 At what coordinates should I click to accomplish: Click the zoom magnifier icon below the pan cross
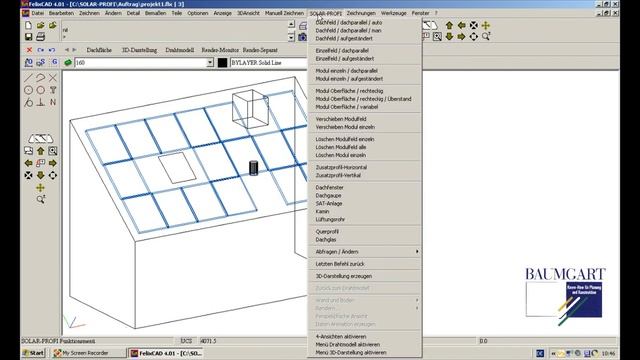point(40,199)
